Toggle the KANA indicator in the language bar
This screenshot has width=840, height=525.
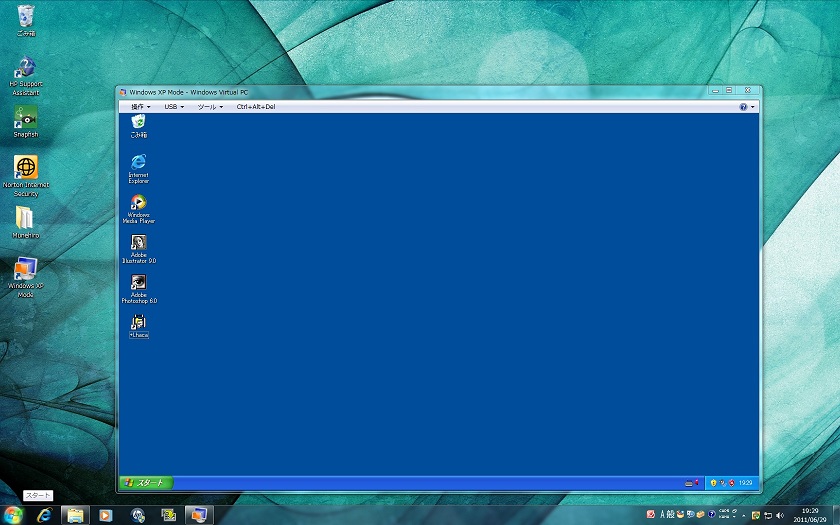pyautogui.click(x=724, y=516)
